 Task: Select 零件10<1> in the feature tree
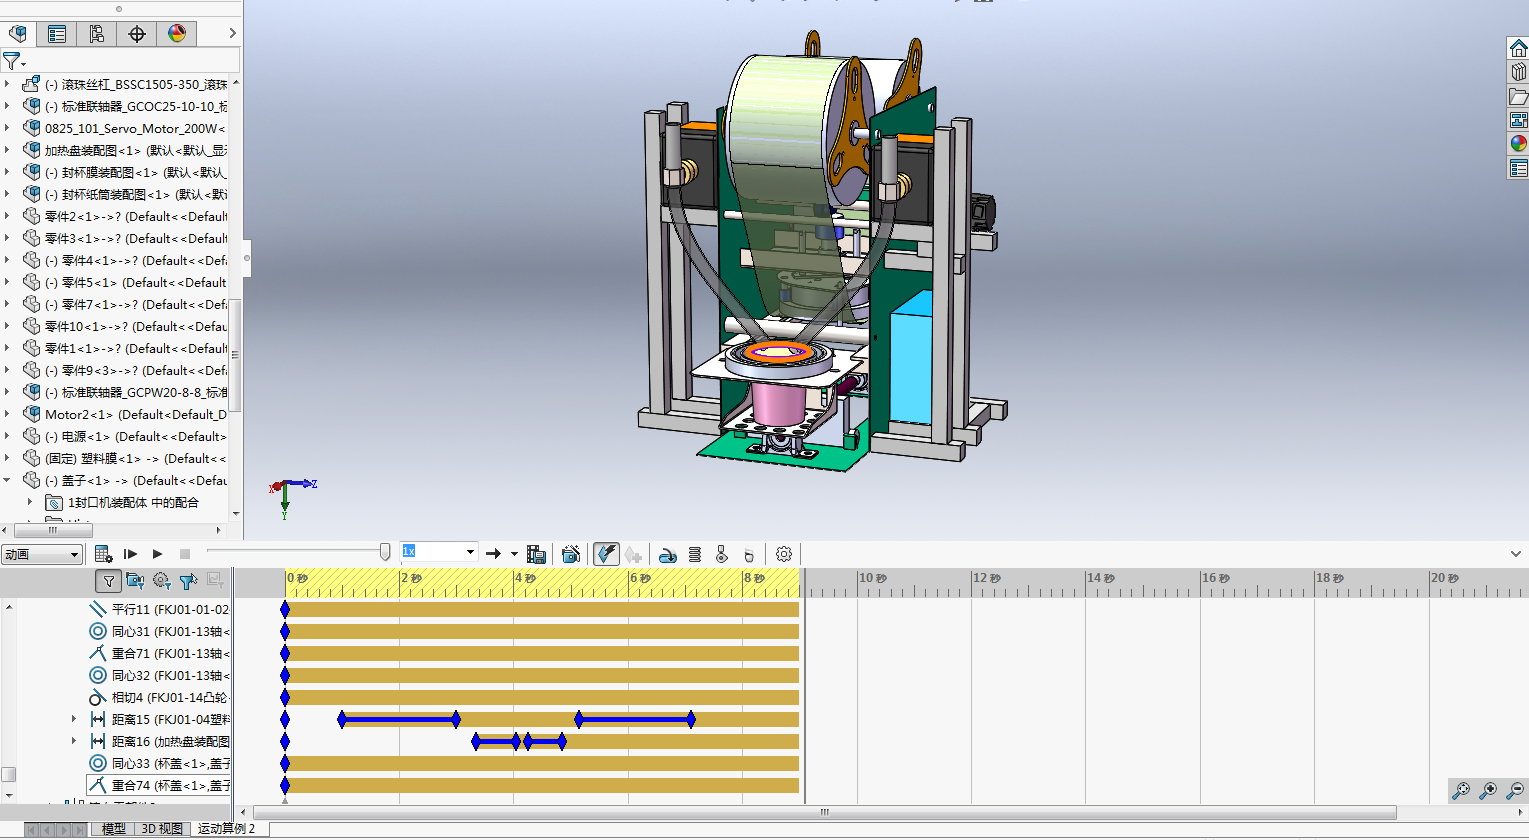coord(125,326)
